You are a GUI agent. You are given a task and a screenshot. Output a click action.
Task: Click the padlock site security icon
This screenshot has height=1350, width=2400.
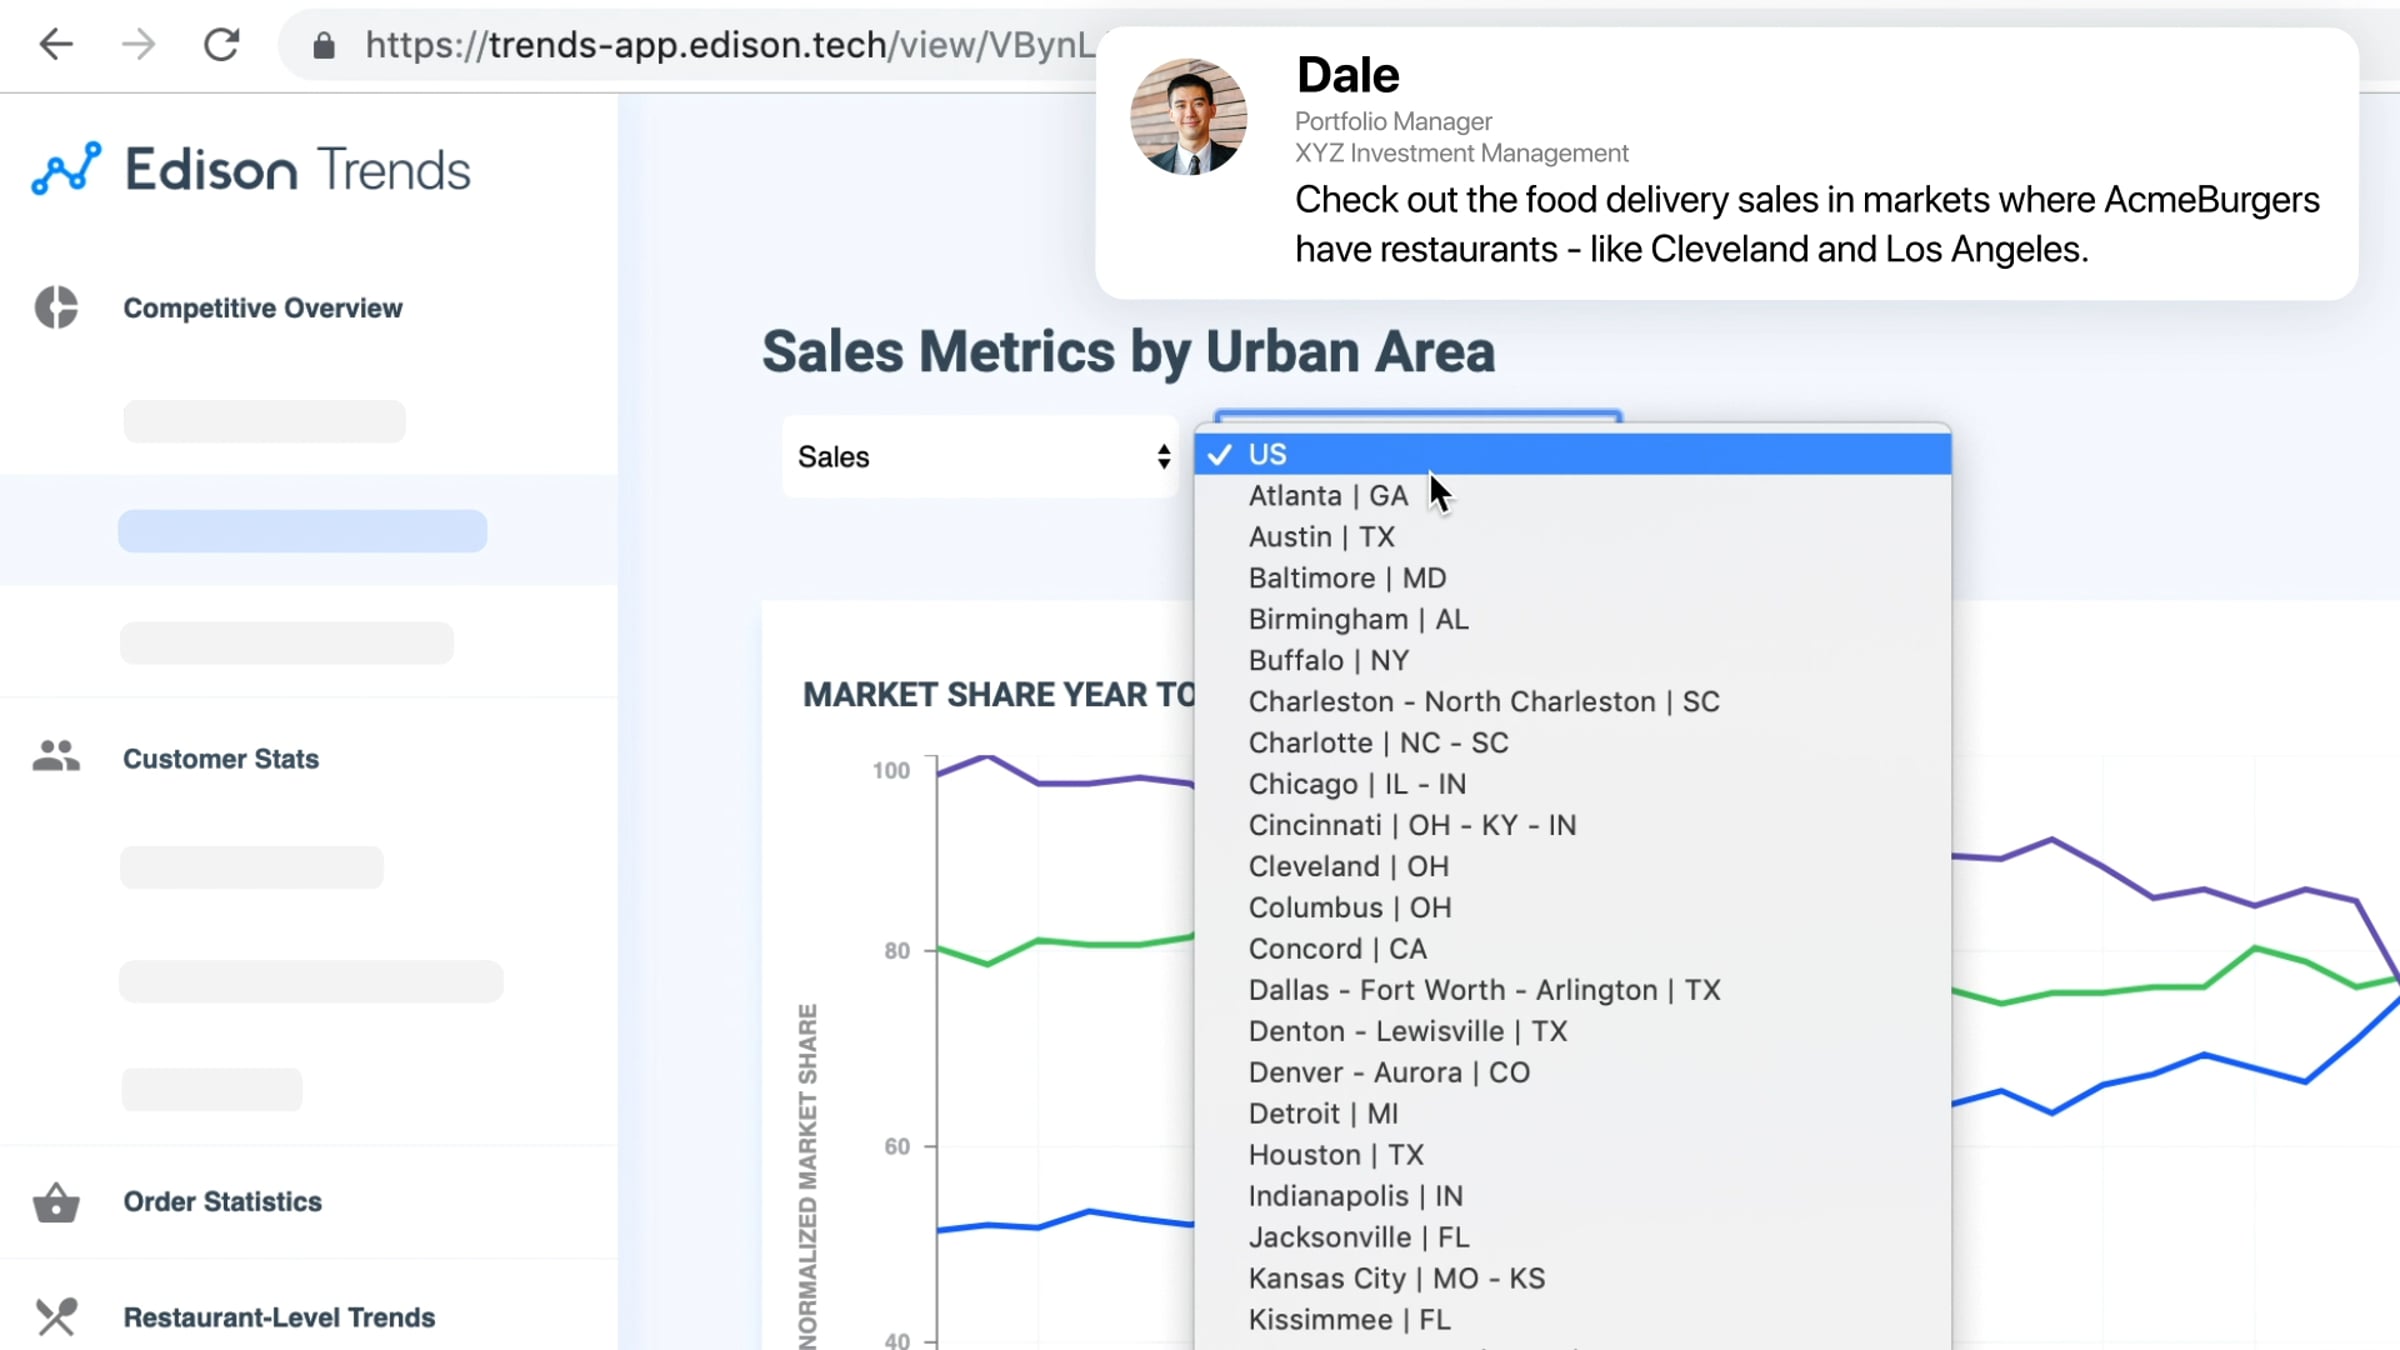click(x=323, y=45)
